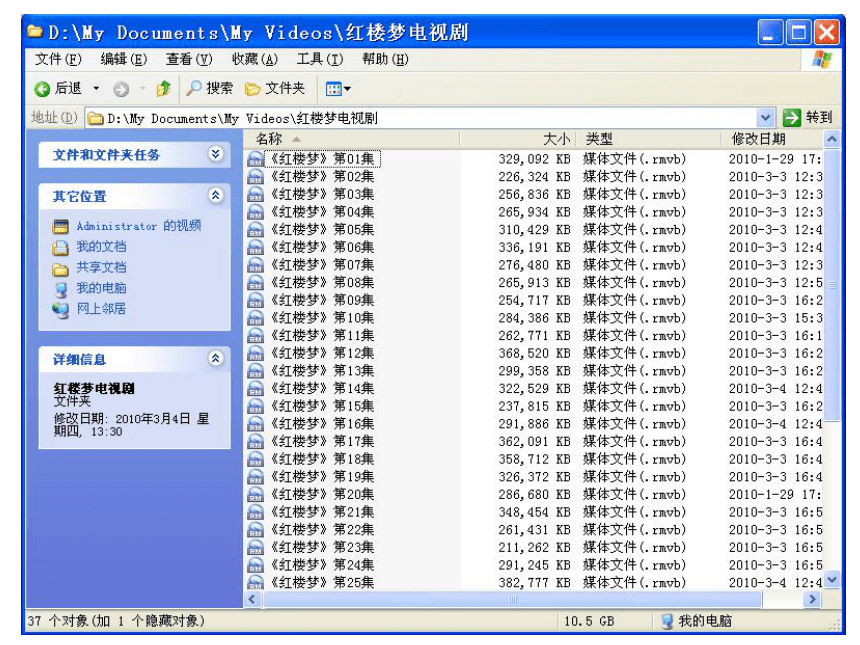Click the horizontal scrollbar right arrow
Screen dimensions: 860x645
(813, 599)
